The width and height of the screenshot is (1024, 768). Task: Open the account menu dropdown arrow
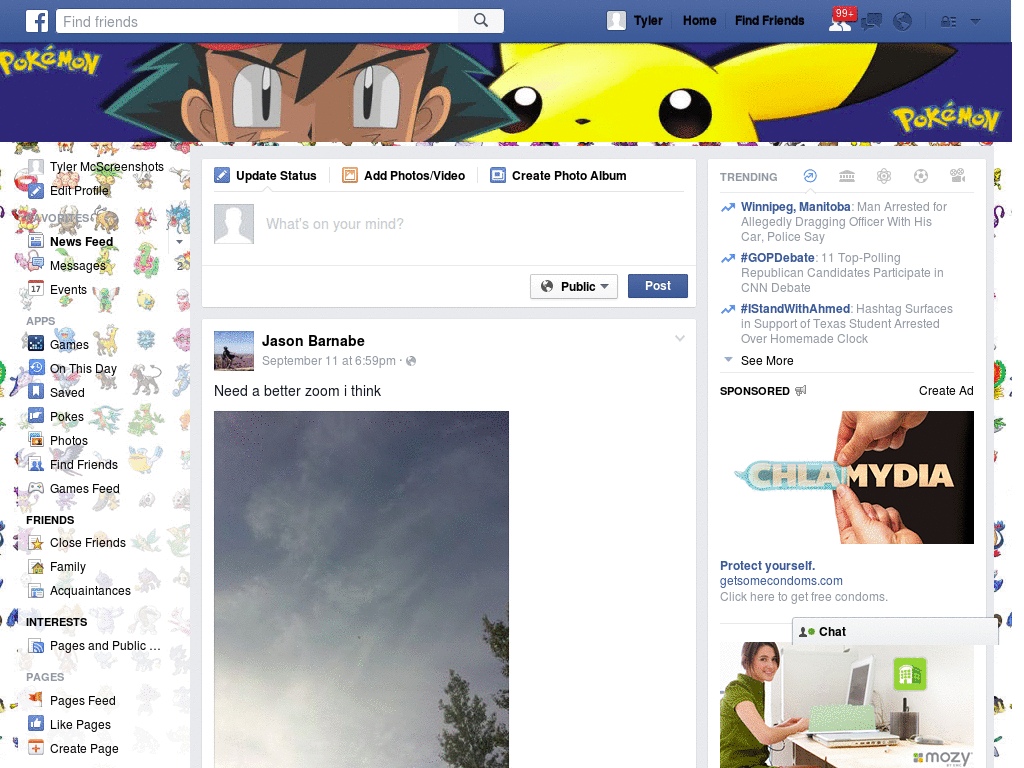click(x=975, y=22)
